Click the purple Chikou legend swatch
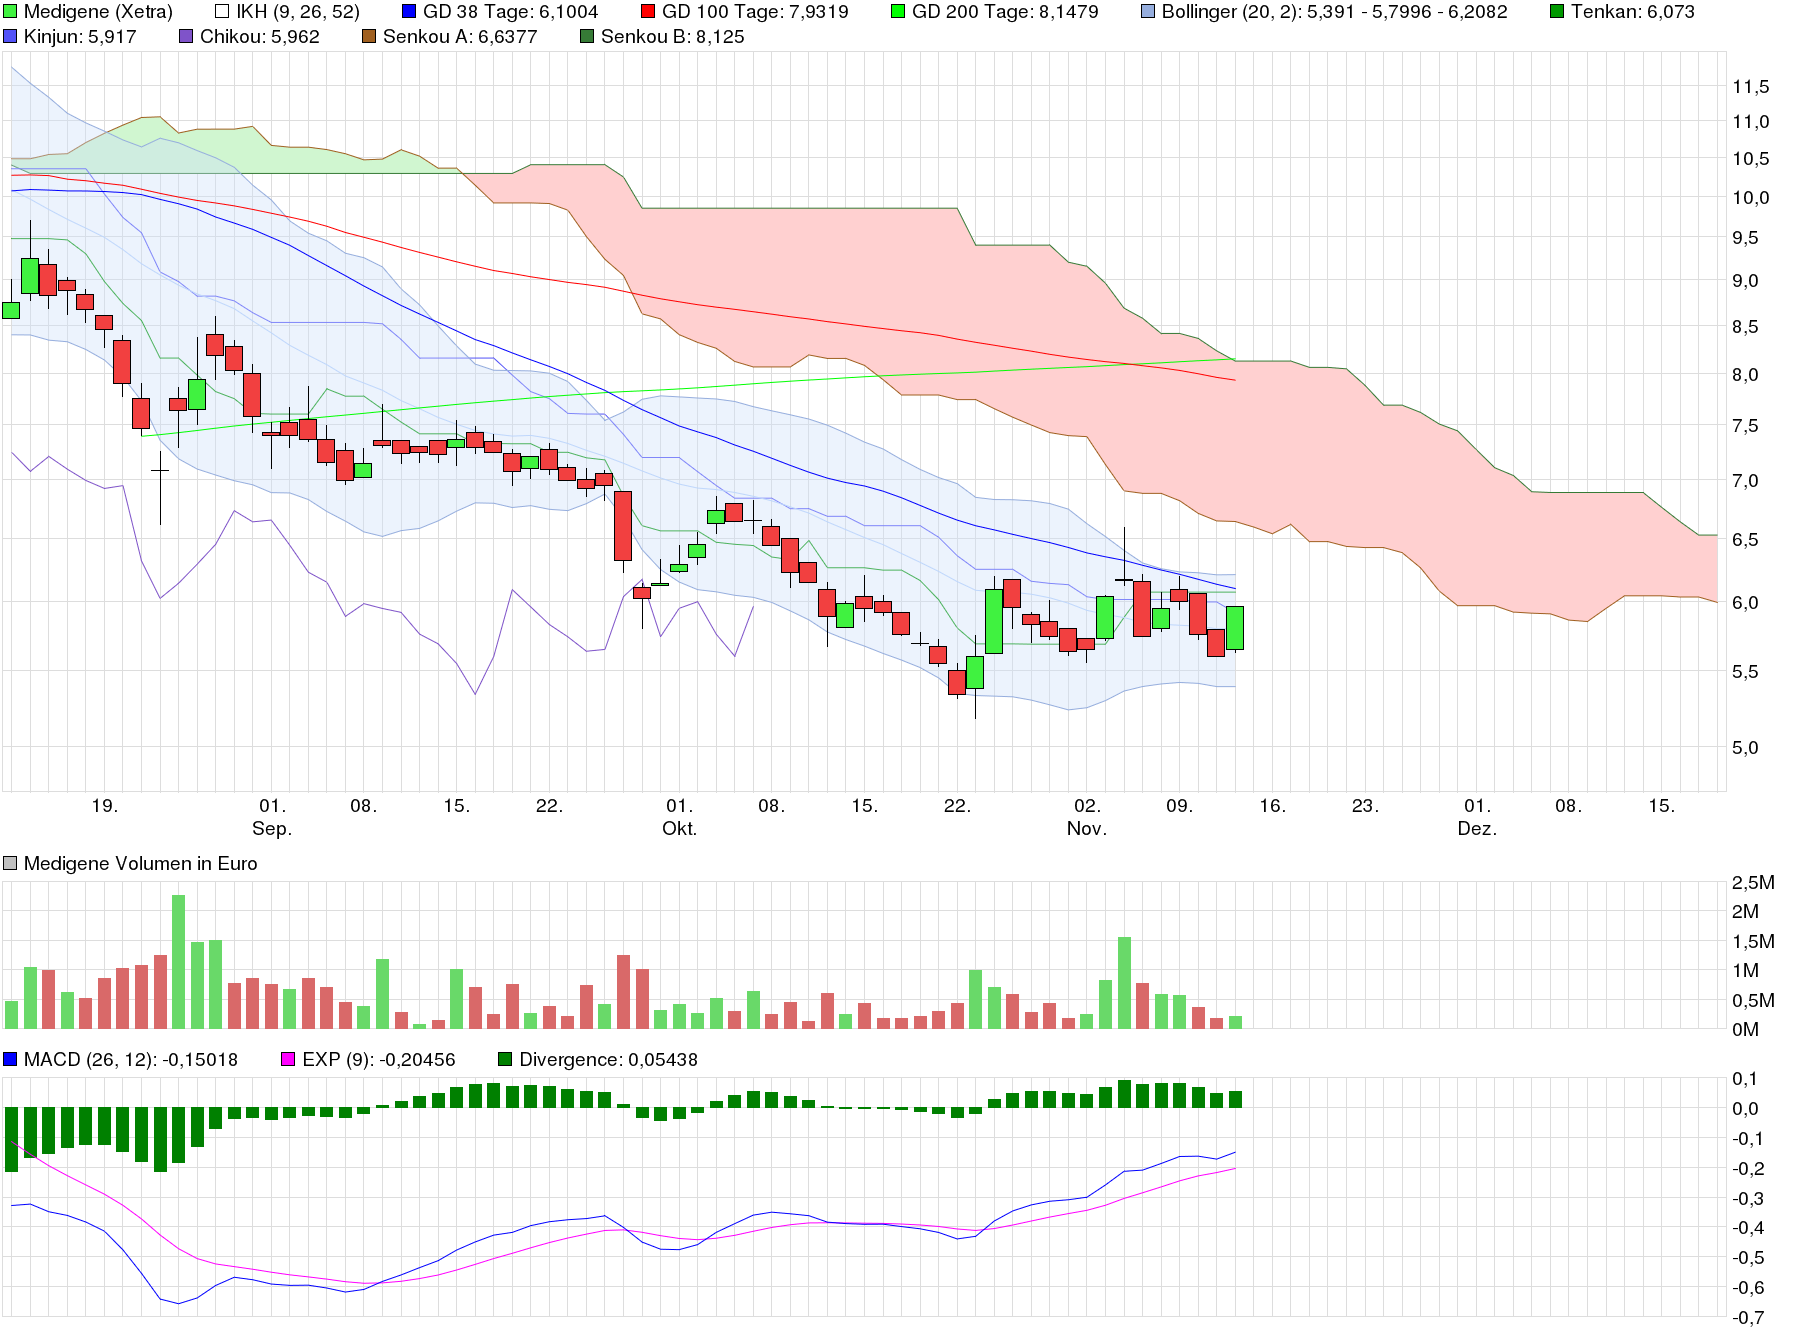 [186, 37]
